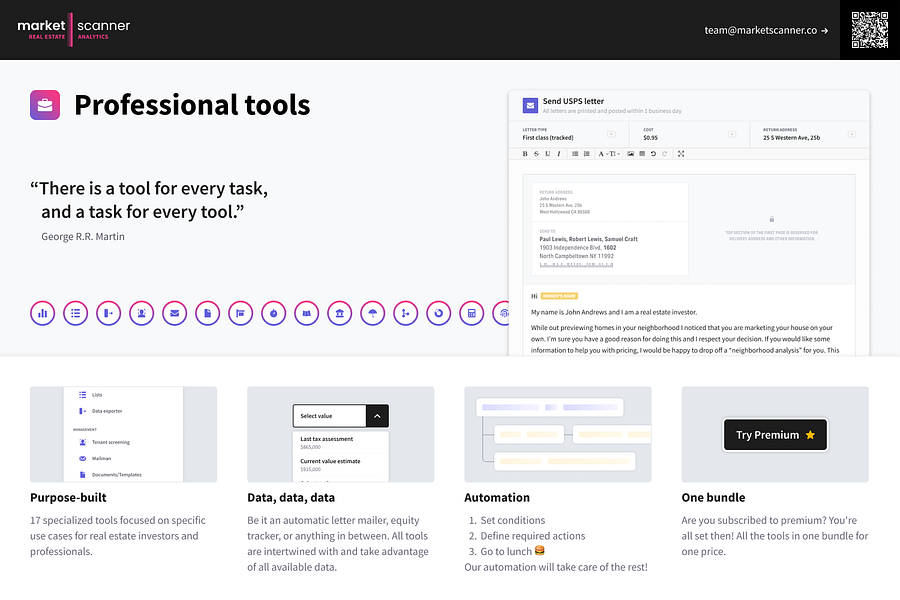Collapse the Select value dropdown

pyautogui.click(x=377, y=416)
